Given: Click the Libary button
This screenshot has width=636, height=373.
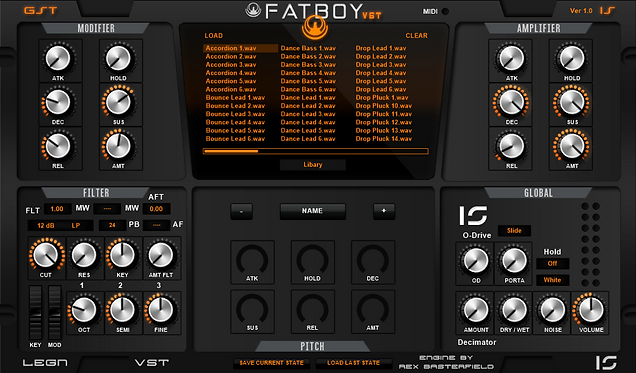Looking at the screenshot, I should point(313,165).
